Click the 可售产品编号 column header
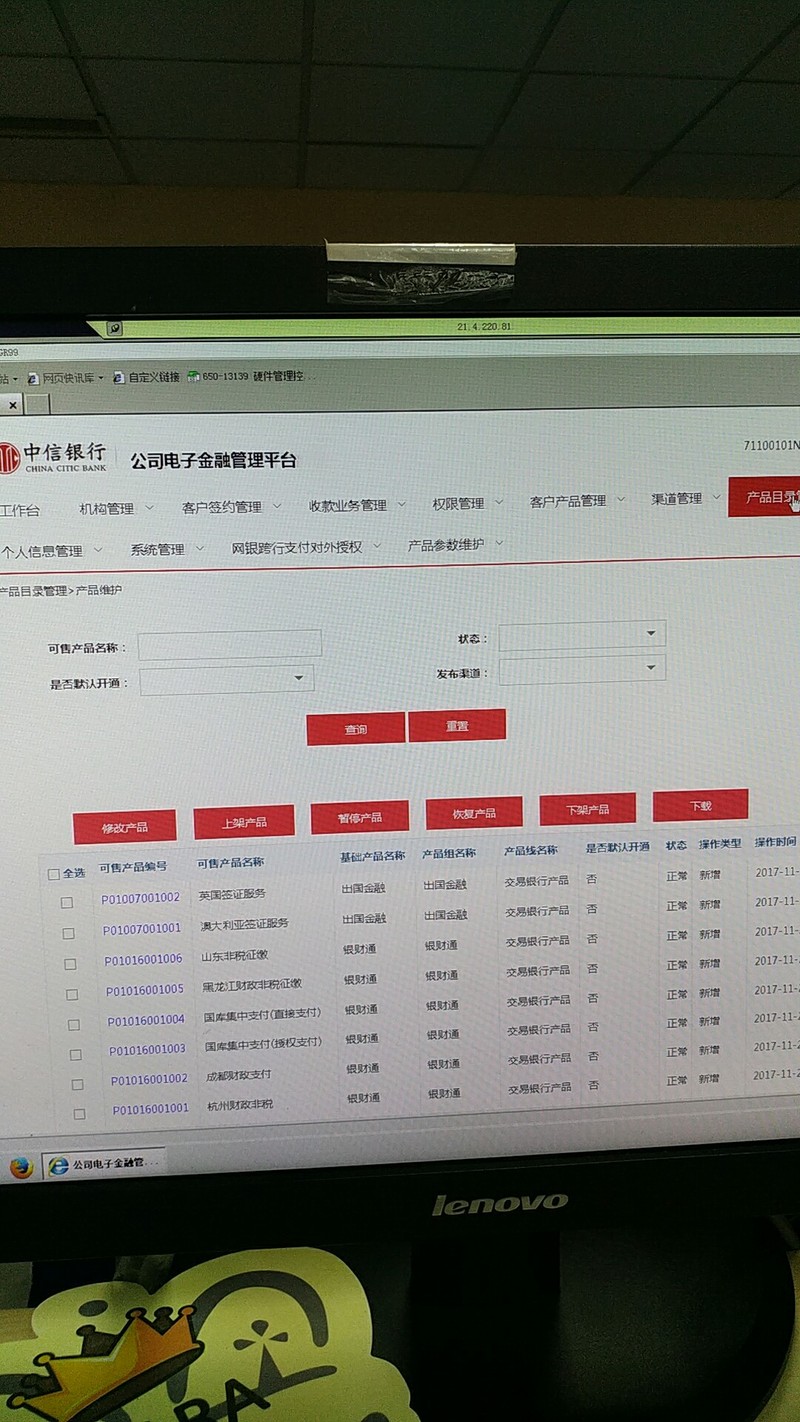This screenshot has height=1422, width=800. click(133, 867)
